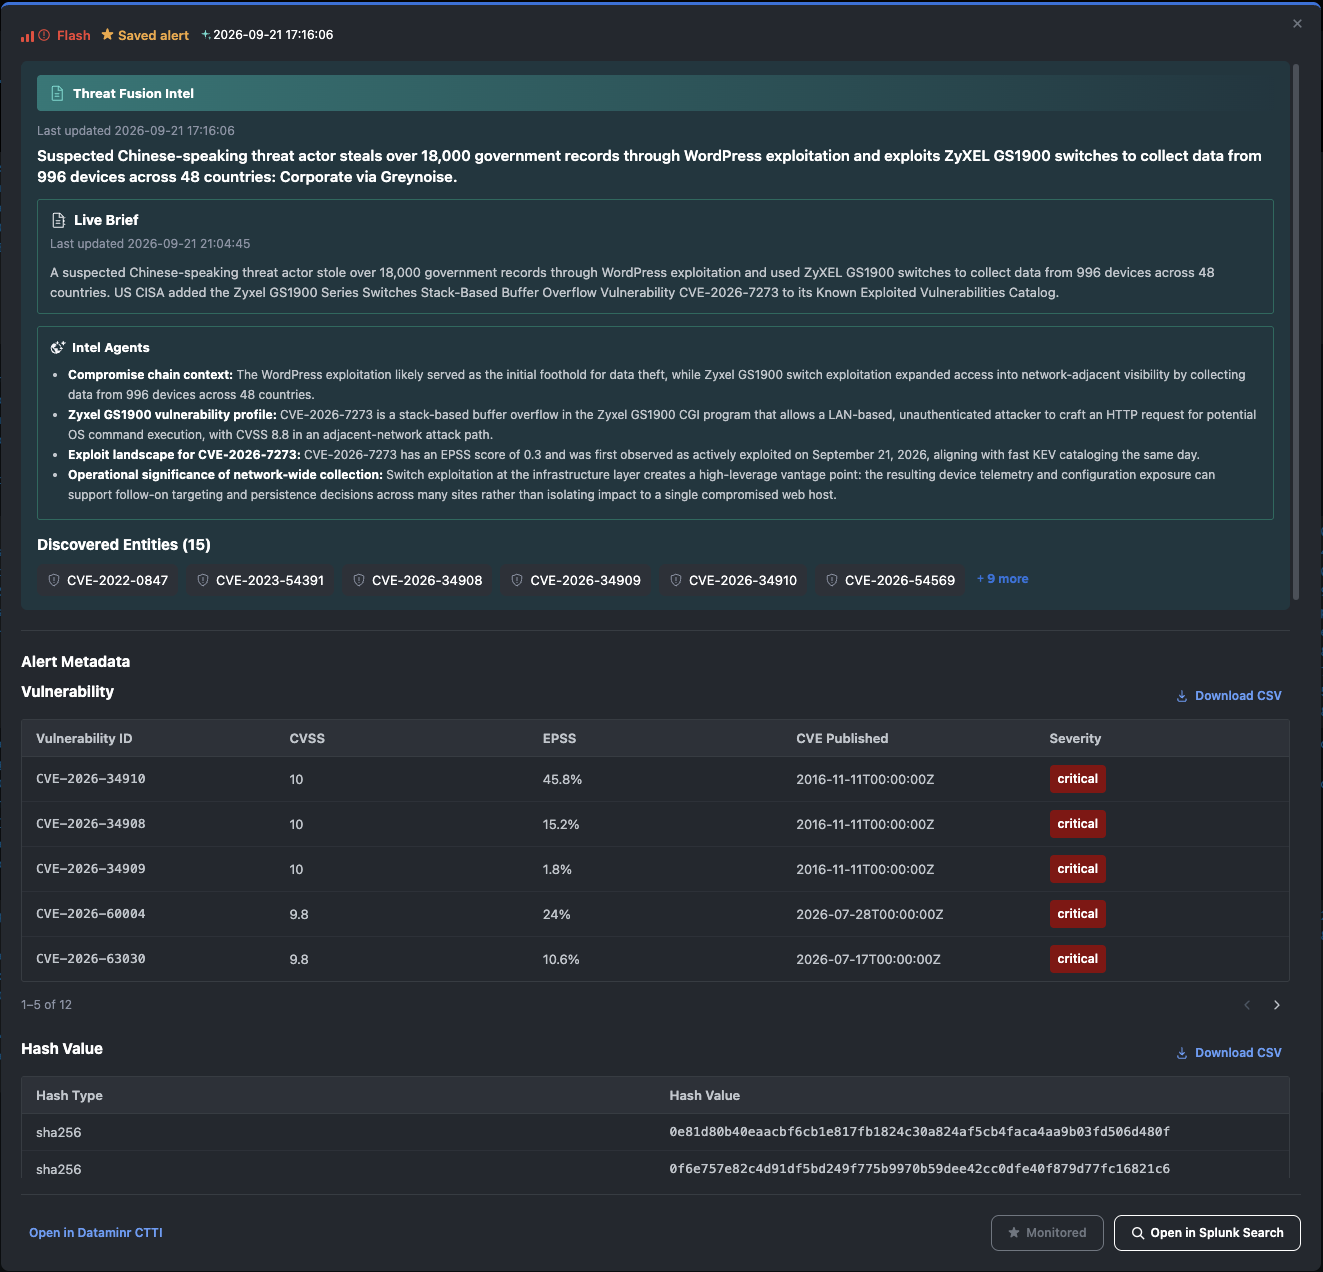This screenshot has height=1272, width=1323.
Task: Open in Splunk Search button
Action: tap(1207, 1233)
